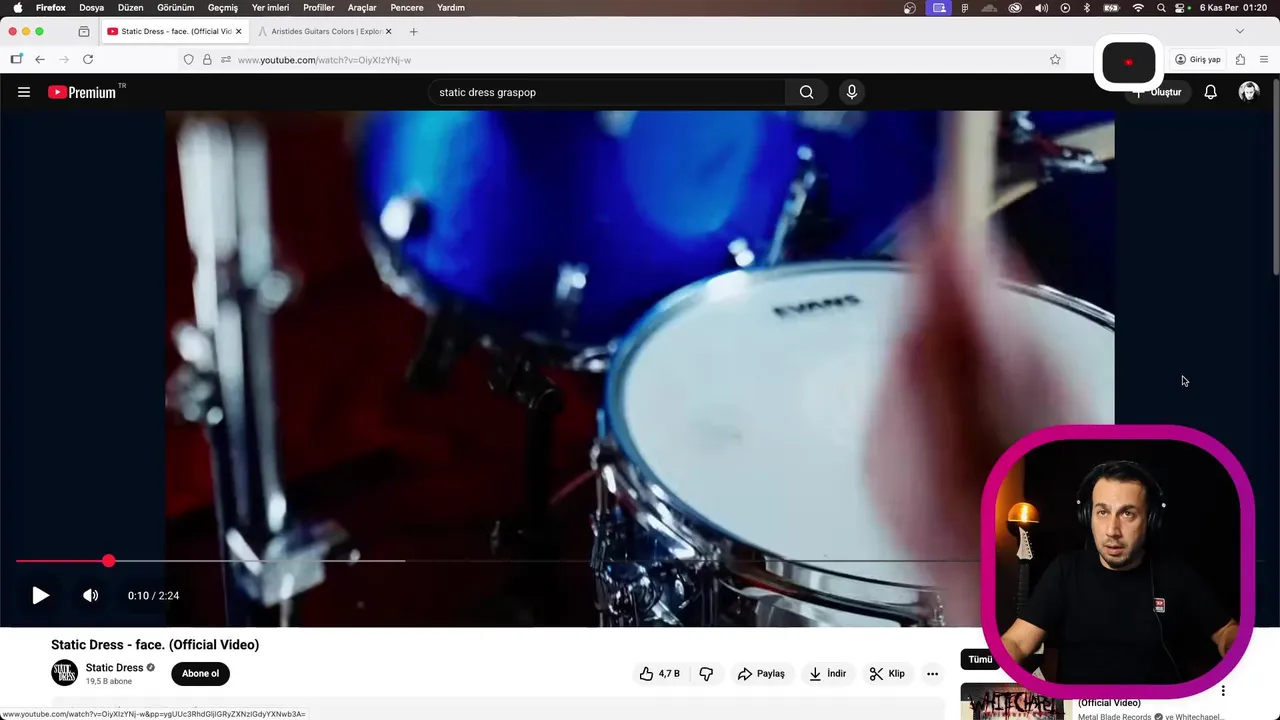The height and width of the screenshot is (720, 1280).
Task: Open the Firefox extensions puzzle icon
Action: click(x=1240, y=60)
